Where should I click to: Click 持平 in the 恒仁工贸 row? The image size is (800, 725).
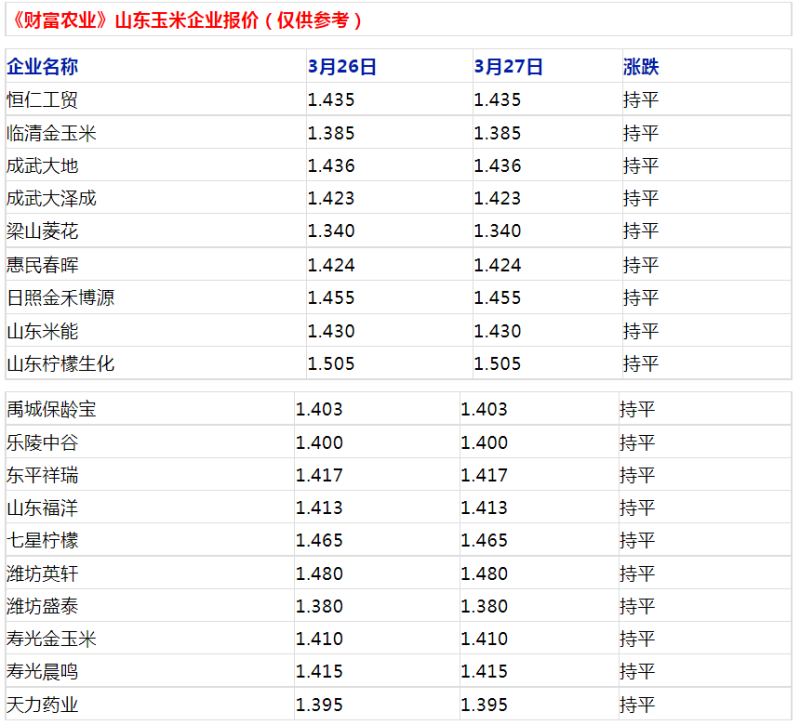click(641, 99)
